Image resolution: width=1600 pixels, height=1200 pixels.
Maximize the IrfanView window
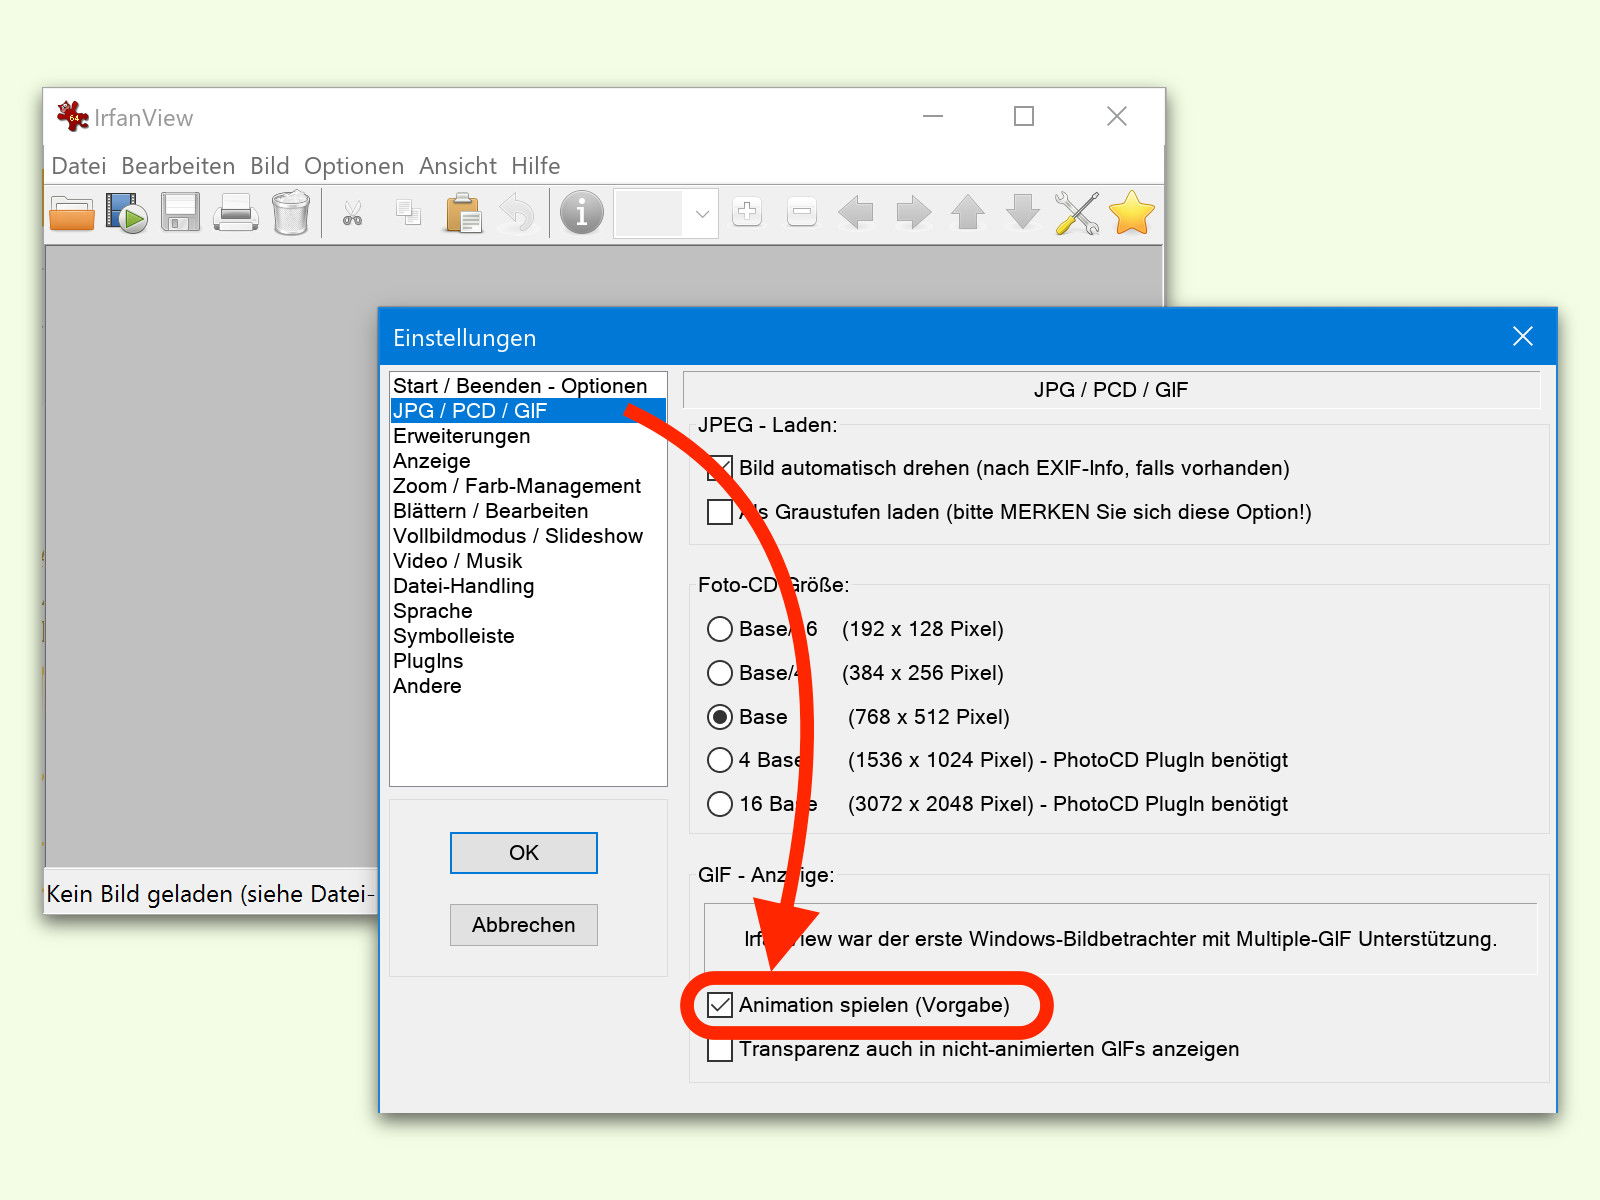pyautogui.click(x=1024, y=116)
